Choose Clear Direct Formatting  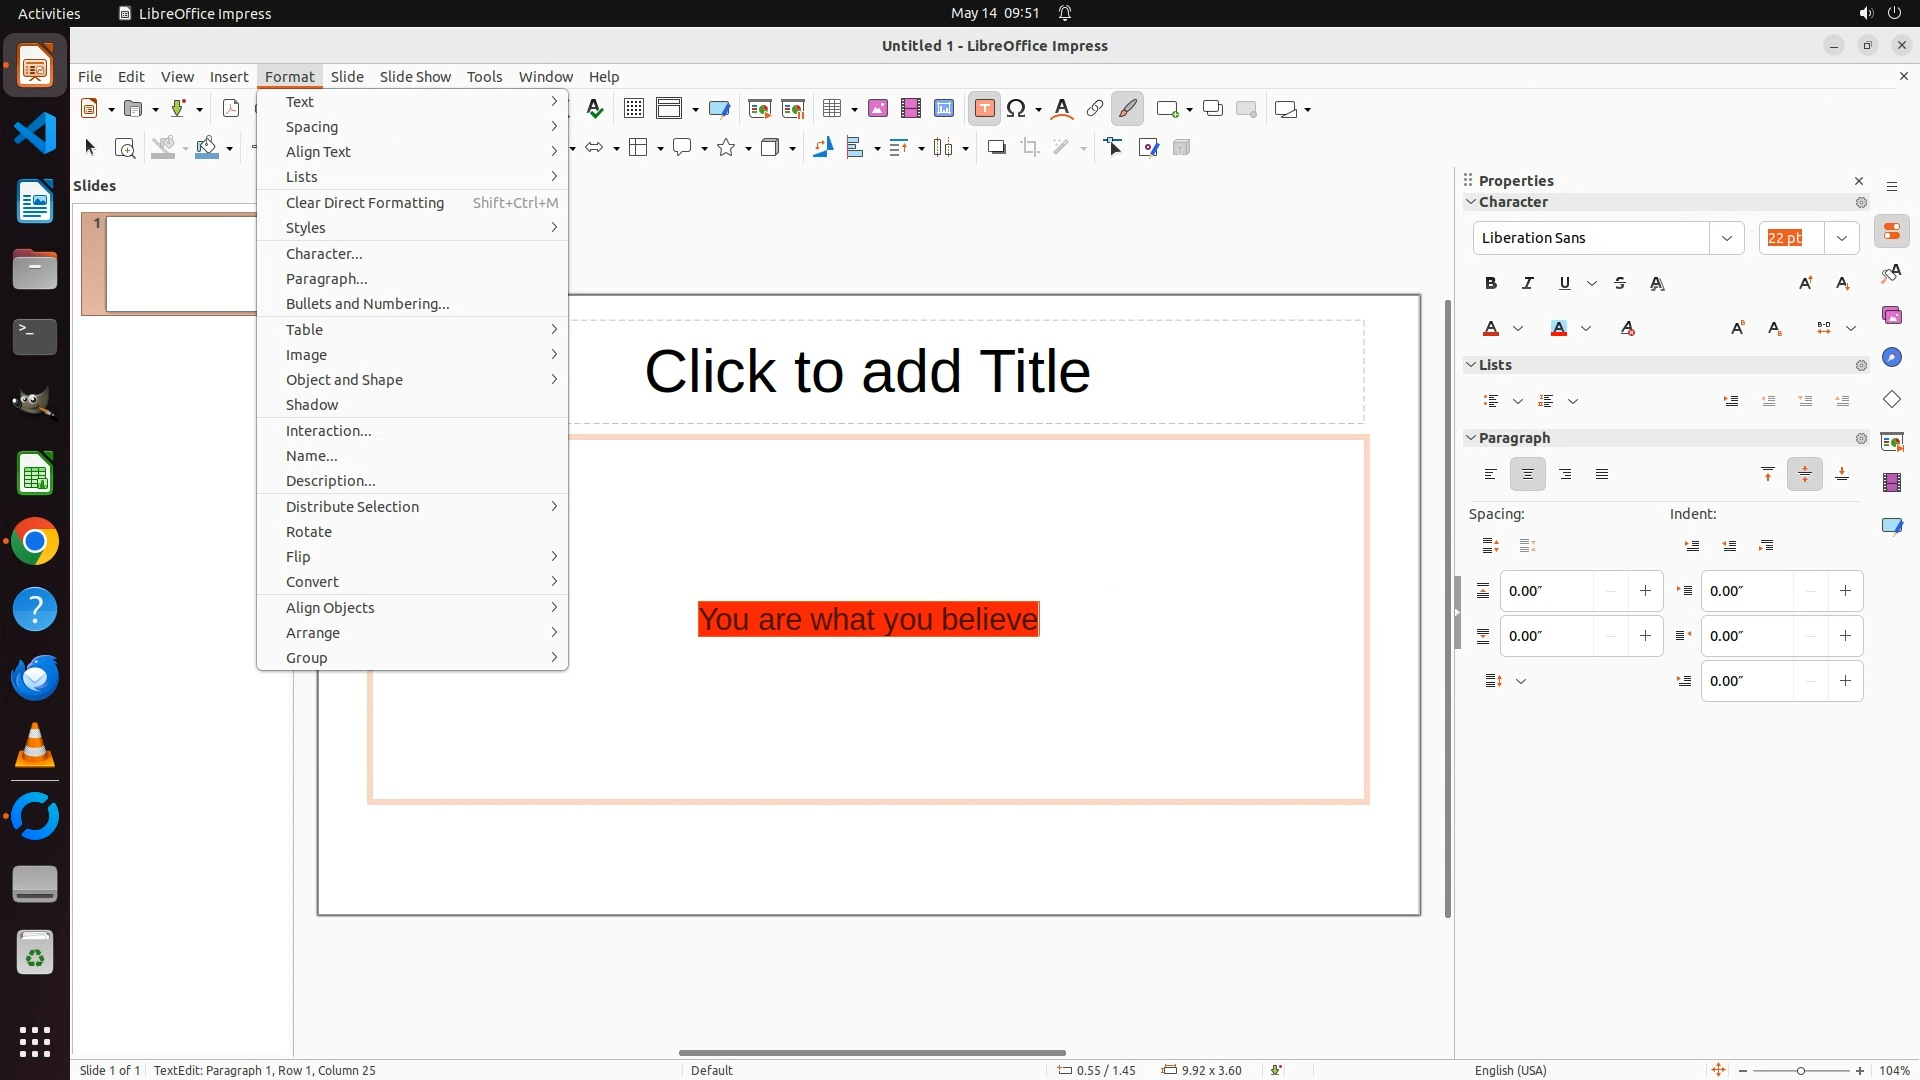(364, 203)
